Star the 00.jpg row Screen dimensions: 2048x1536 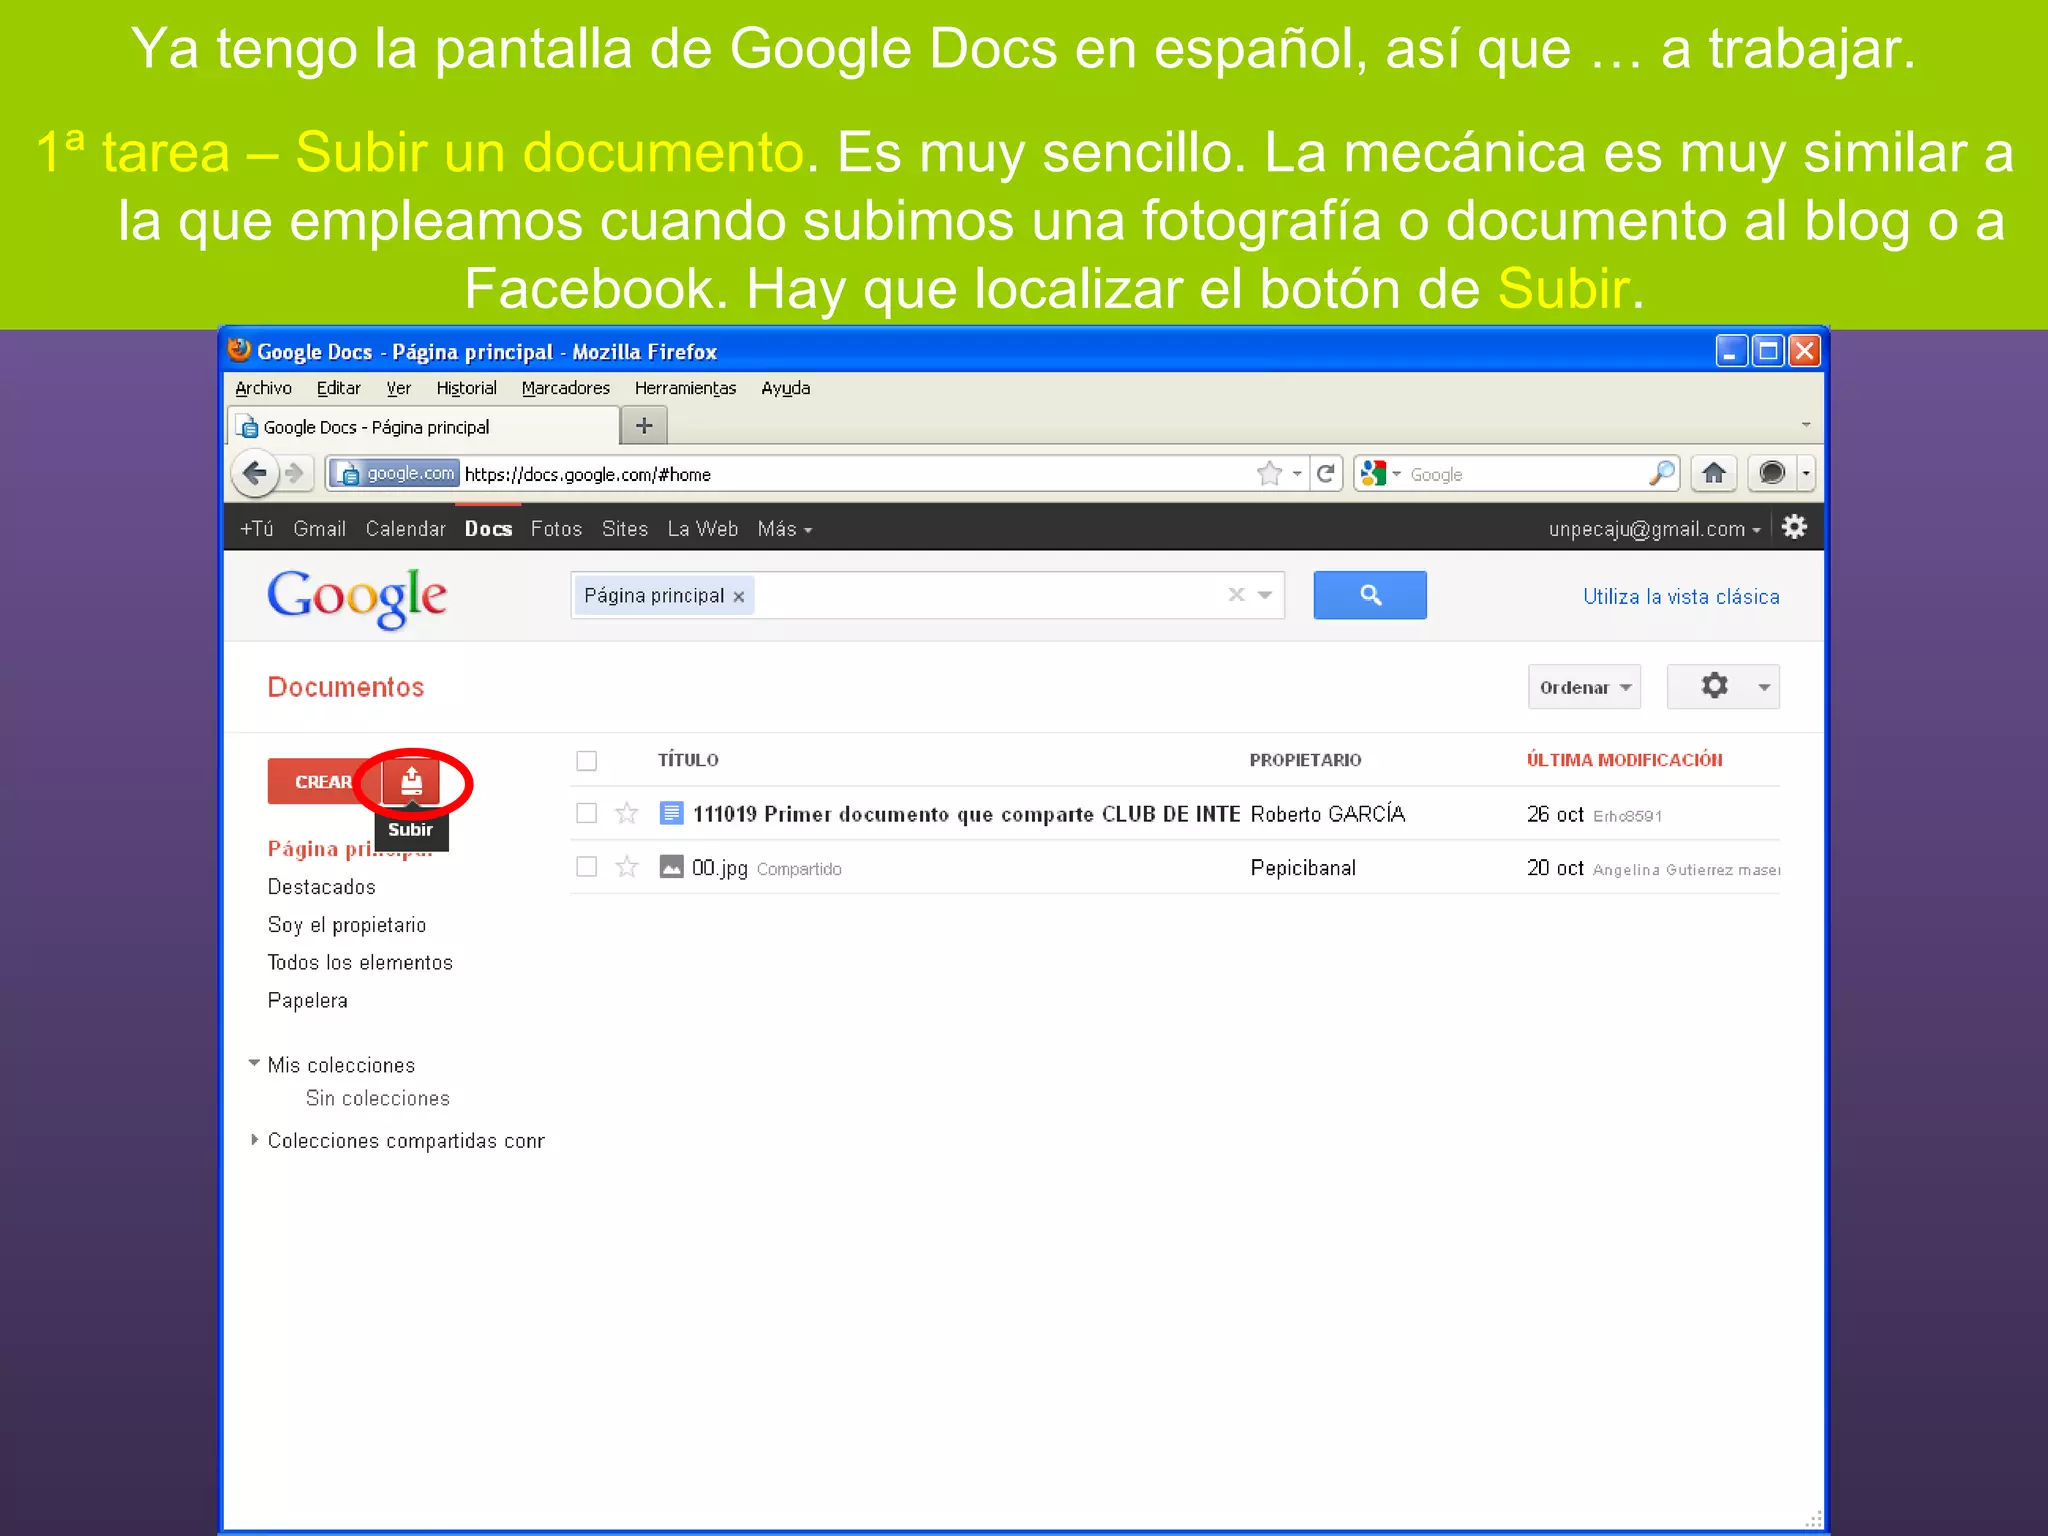(627, 867)
